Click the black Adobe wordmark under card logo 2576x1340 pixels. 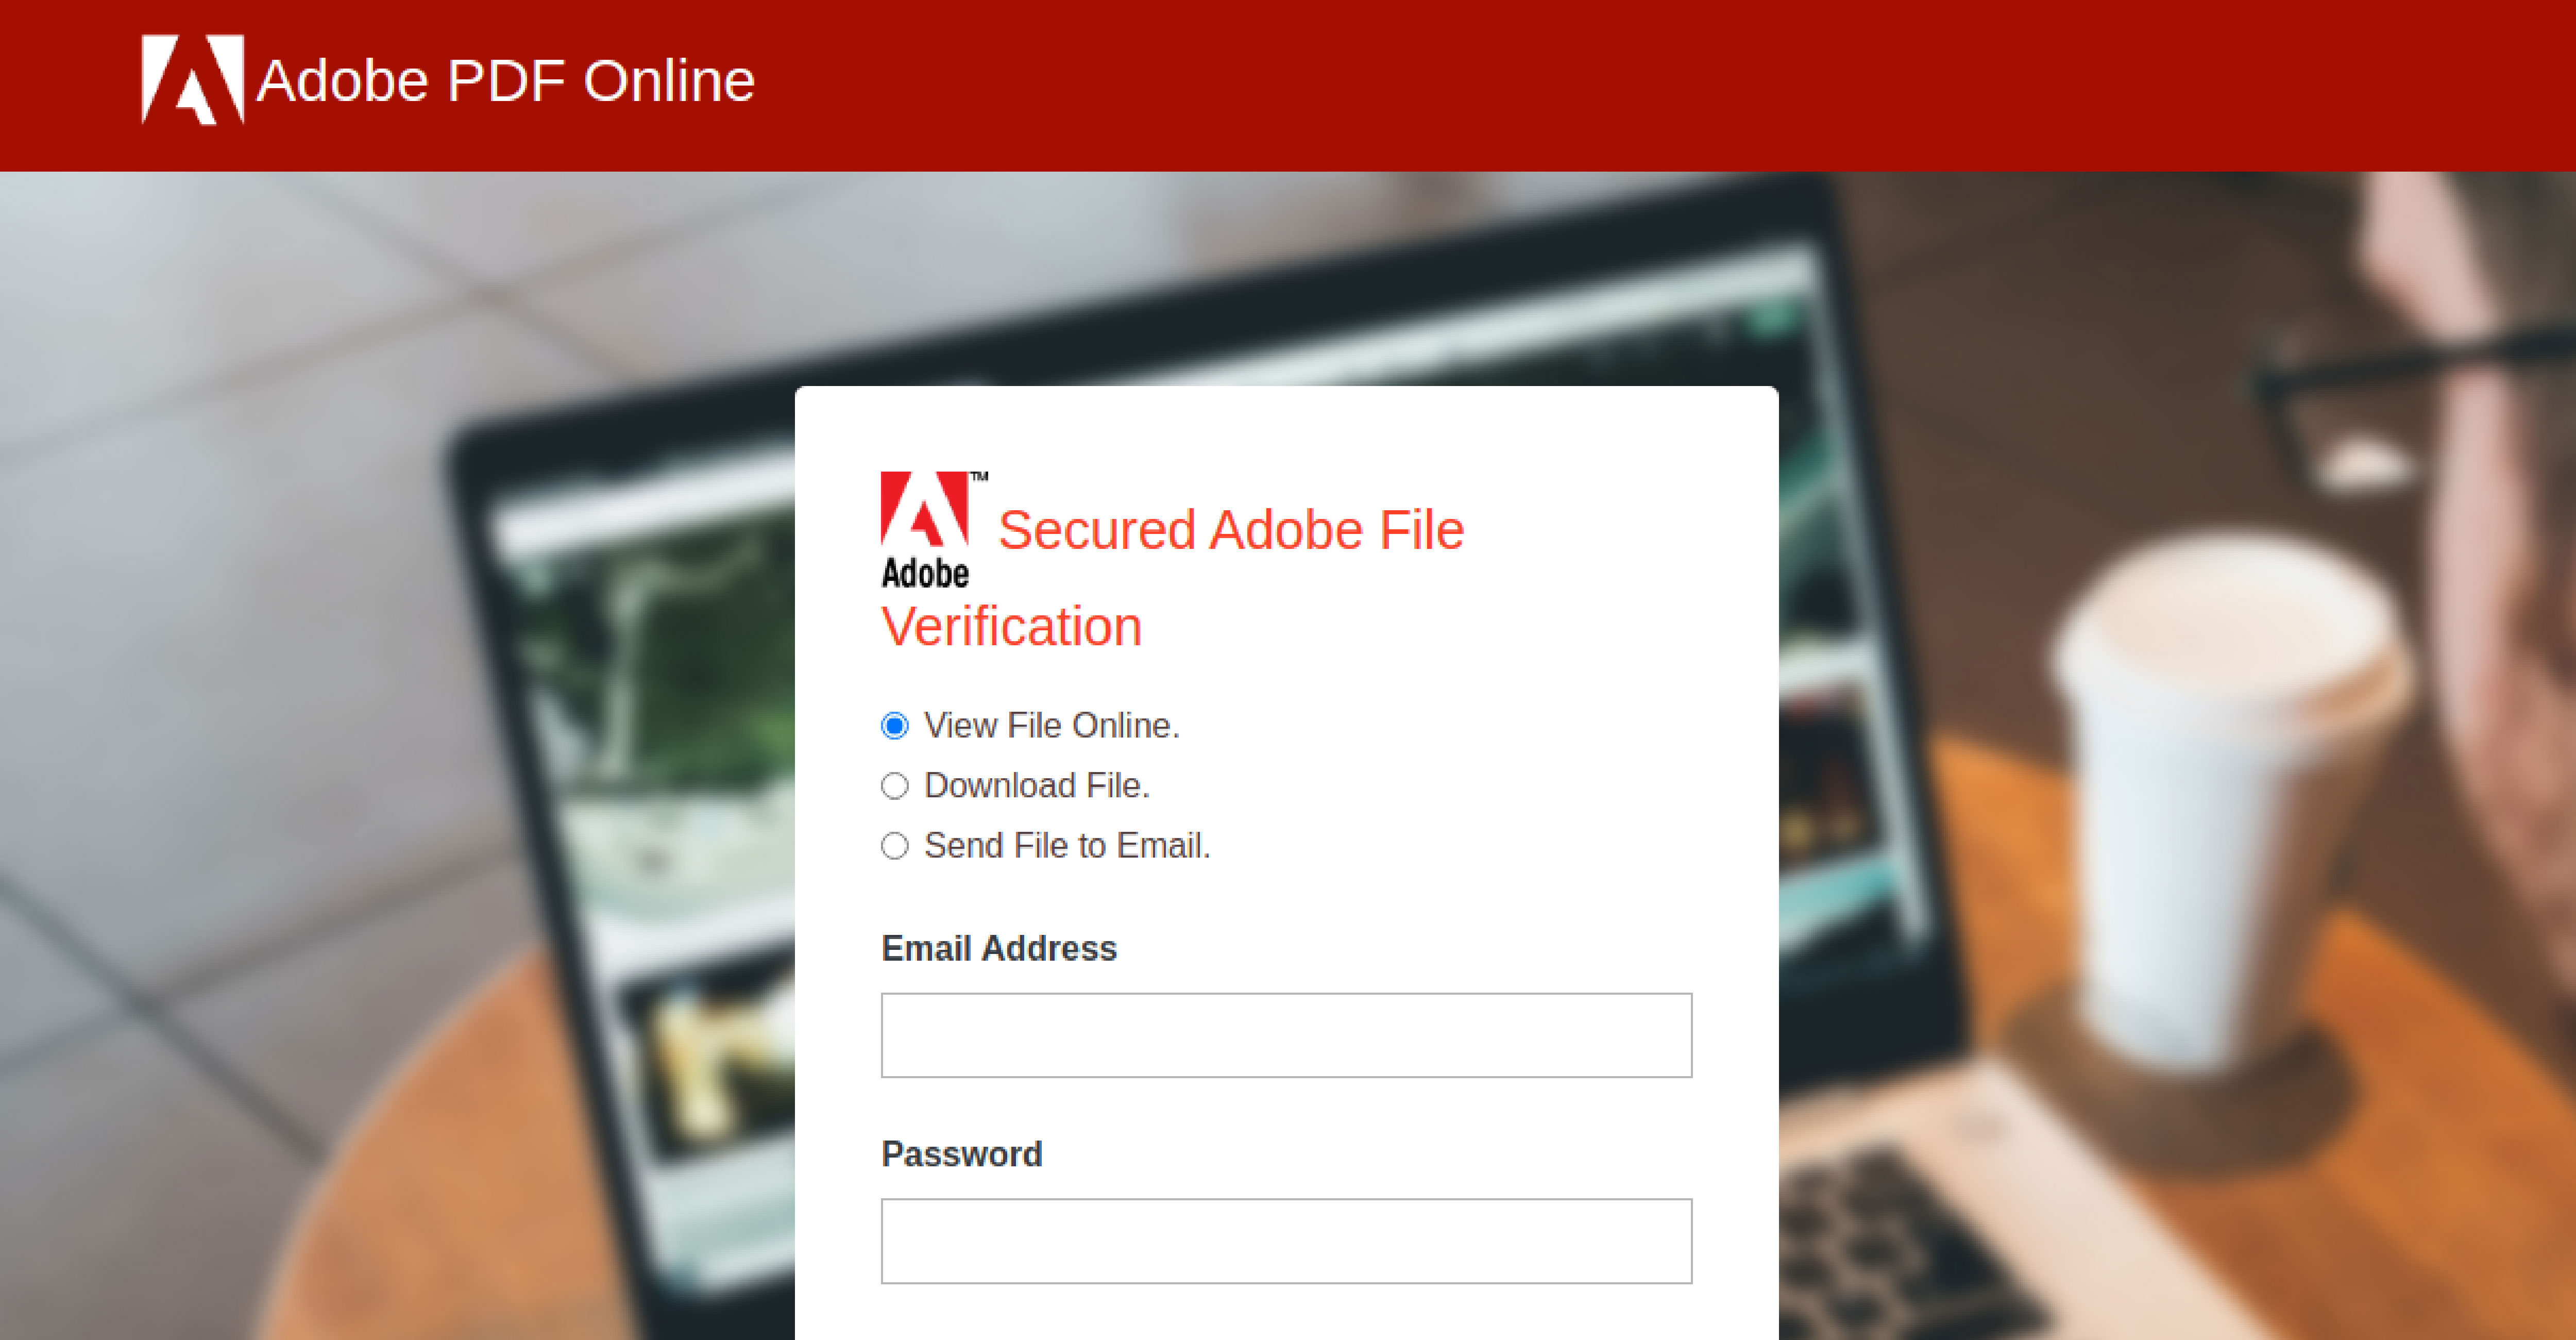(925, 574)
